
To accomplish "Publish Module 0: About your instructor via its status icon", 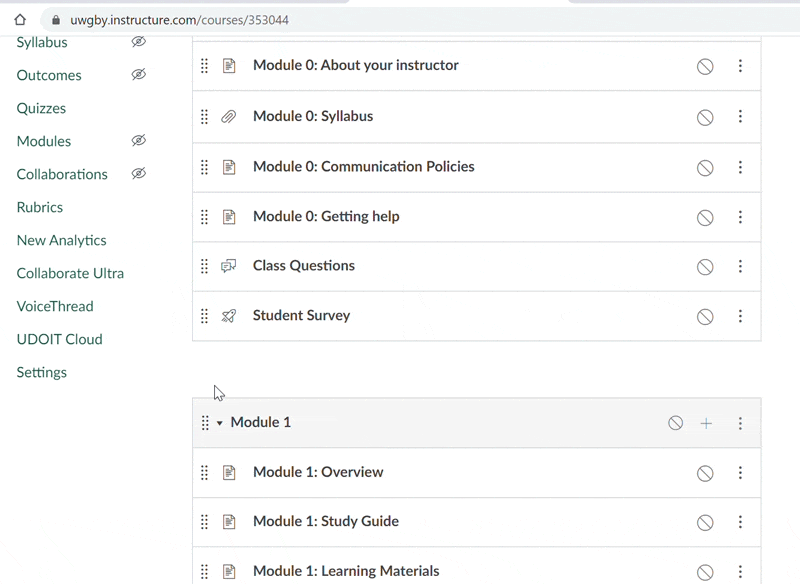I will pos(705,66).
